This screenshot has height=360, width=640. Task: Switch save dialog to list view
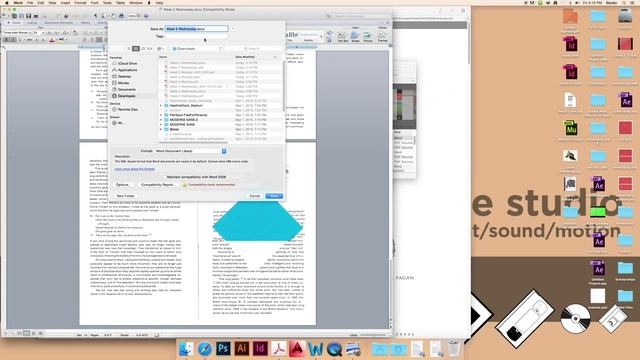136,49
